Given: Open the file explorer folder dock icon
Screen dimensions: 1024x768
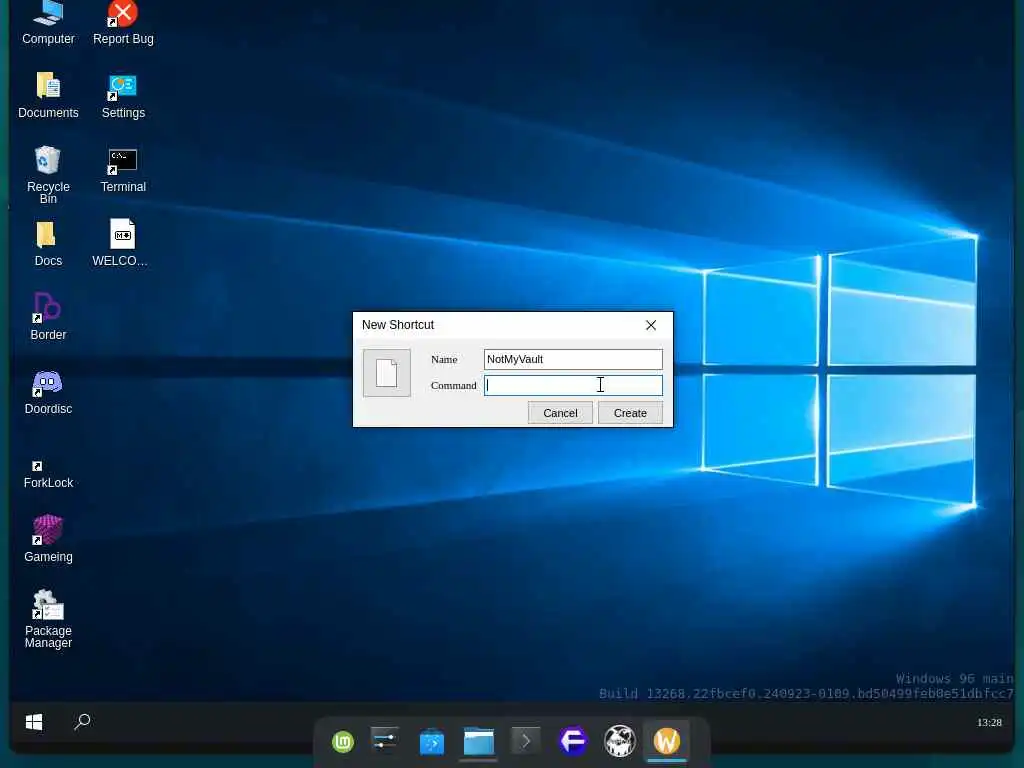Looking at the screenshot, I should tap(479, 741).
